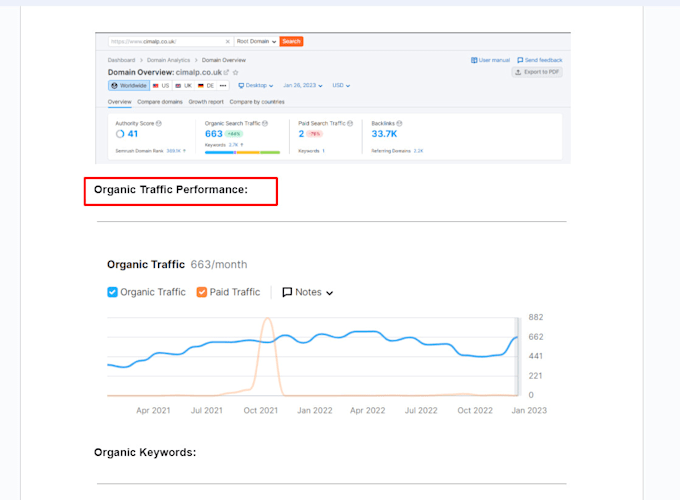Click the Authority Score info icon
Viewport: 680px width, 500px height.
tap(159, 124)
